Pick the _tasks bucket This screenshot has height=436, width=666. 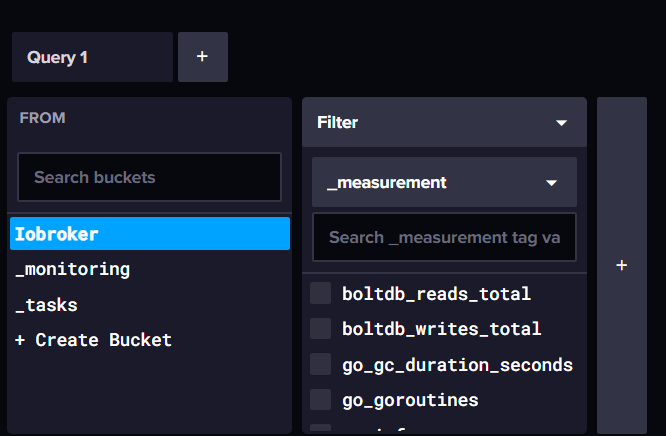click(x=46, y=305)
